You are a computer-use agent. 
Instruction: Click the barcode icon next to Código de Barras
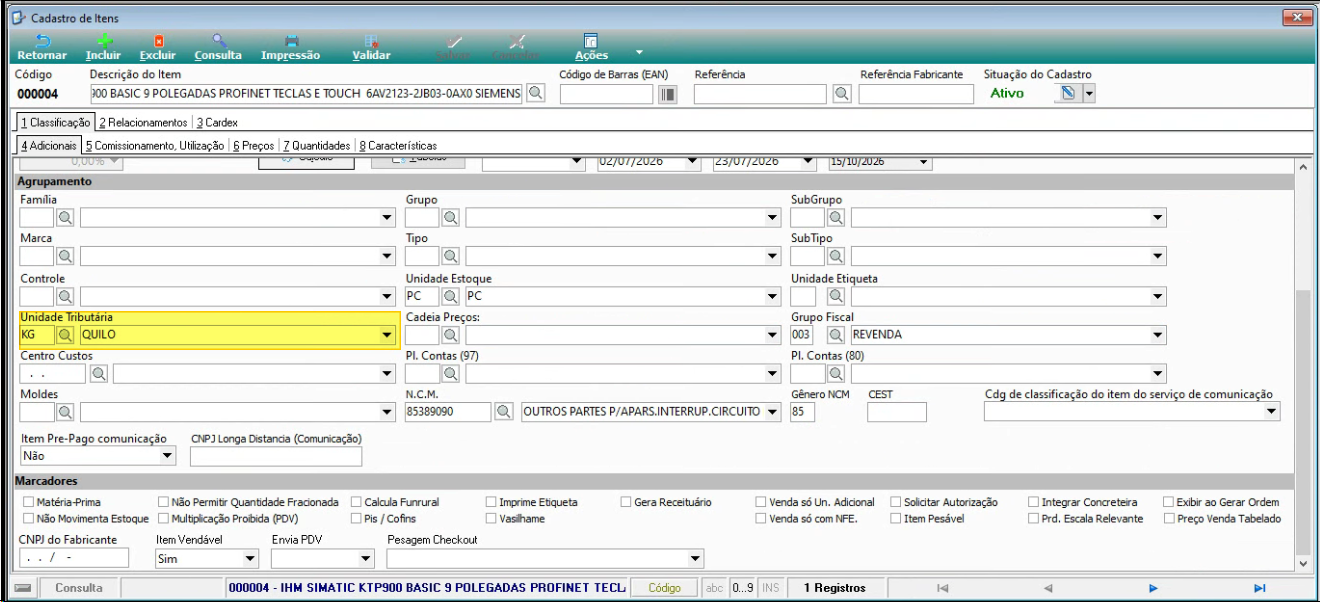pyautogui.click(x=669, y=94)
